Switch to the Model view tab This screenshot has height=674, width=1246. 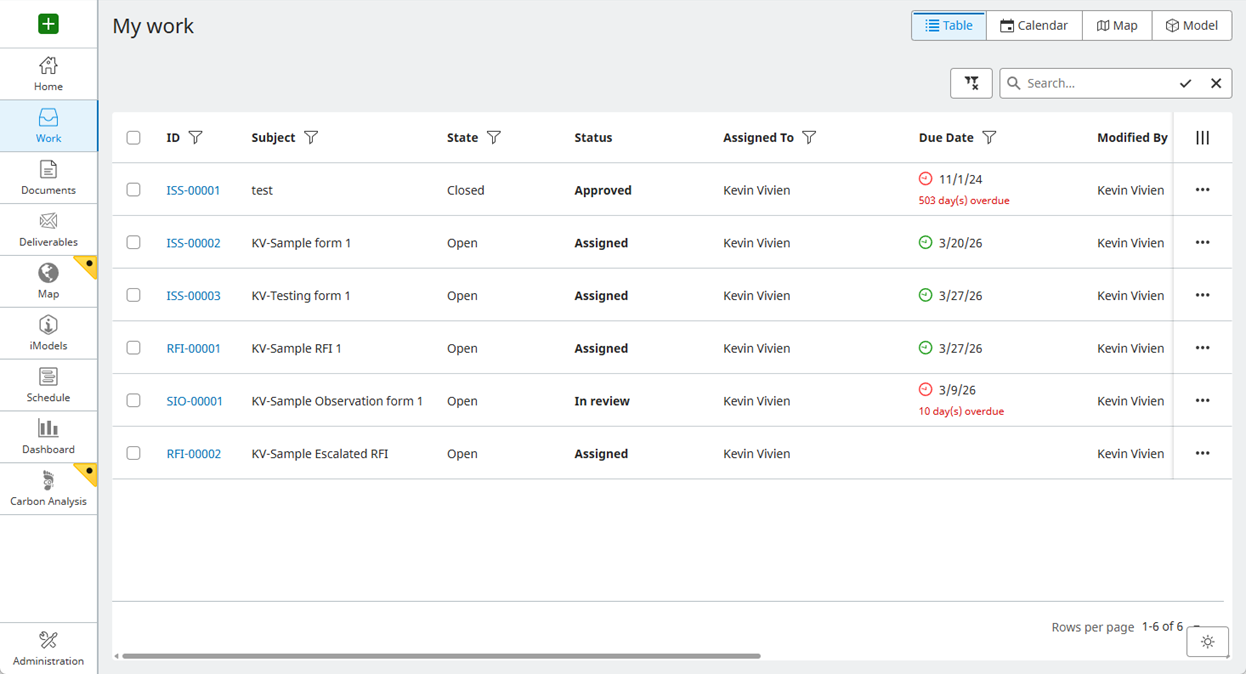[x=1191, y=26]
